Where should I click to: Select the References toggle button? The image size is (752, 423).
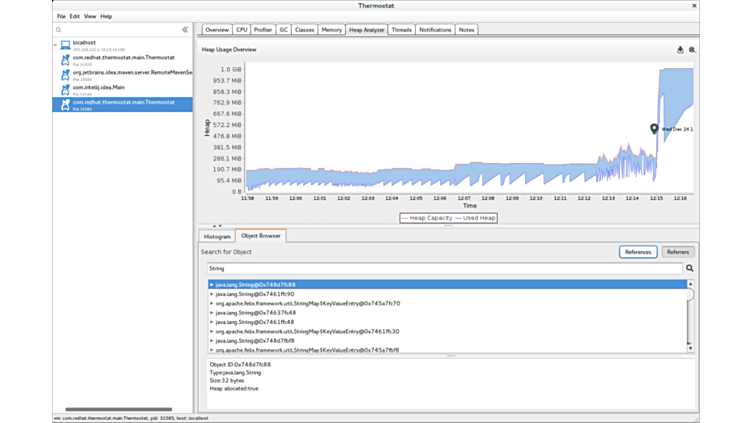[x=638, y=252]
